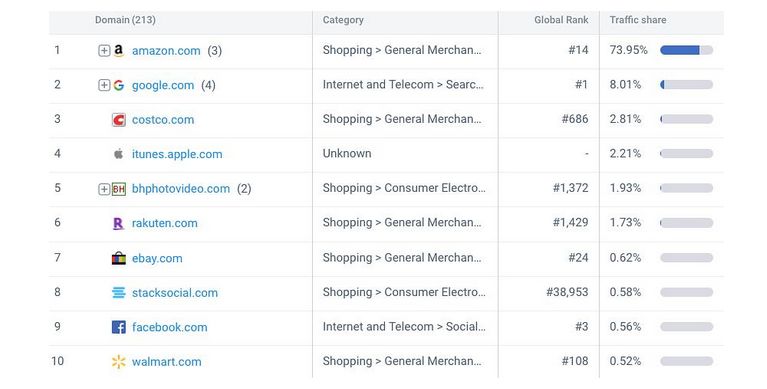Open the itunes.apple.com domain link
Screen dimensions: 767x389
pos(177,154)
